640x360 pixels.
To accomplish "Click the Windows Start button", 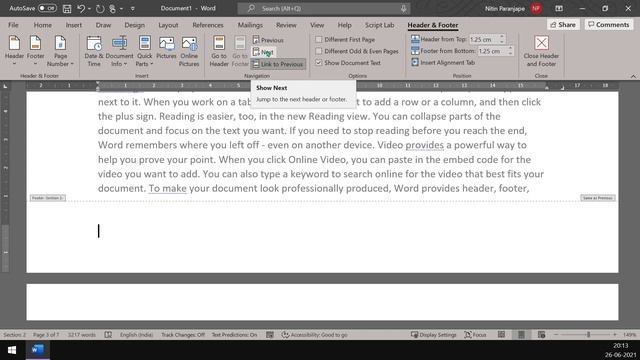I will click(x=12, y=350).
